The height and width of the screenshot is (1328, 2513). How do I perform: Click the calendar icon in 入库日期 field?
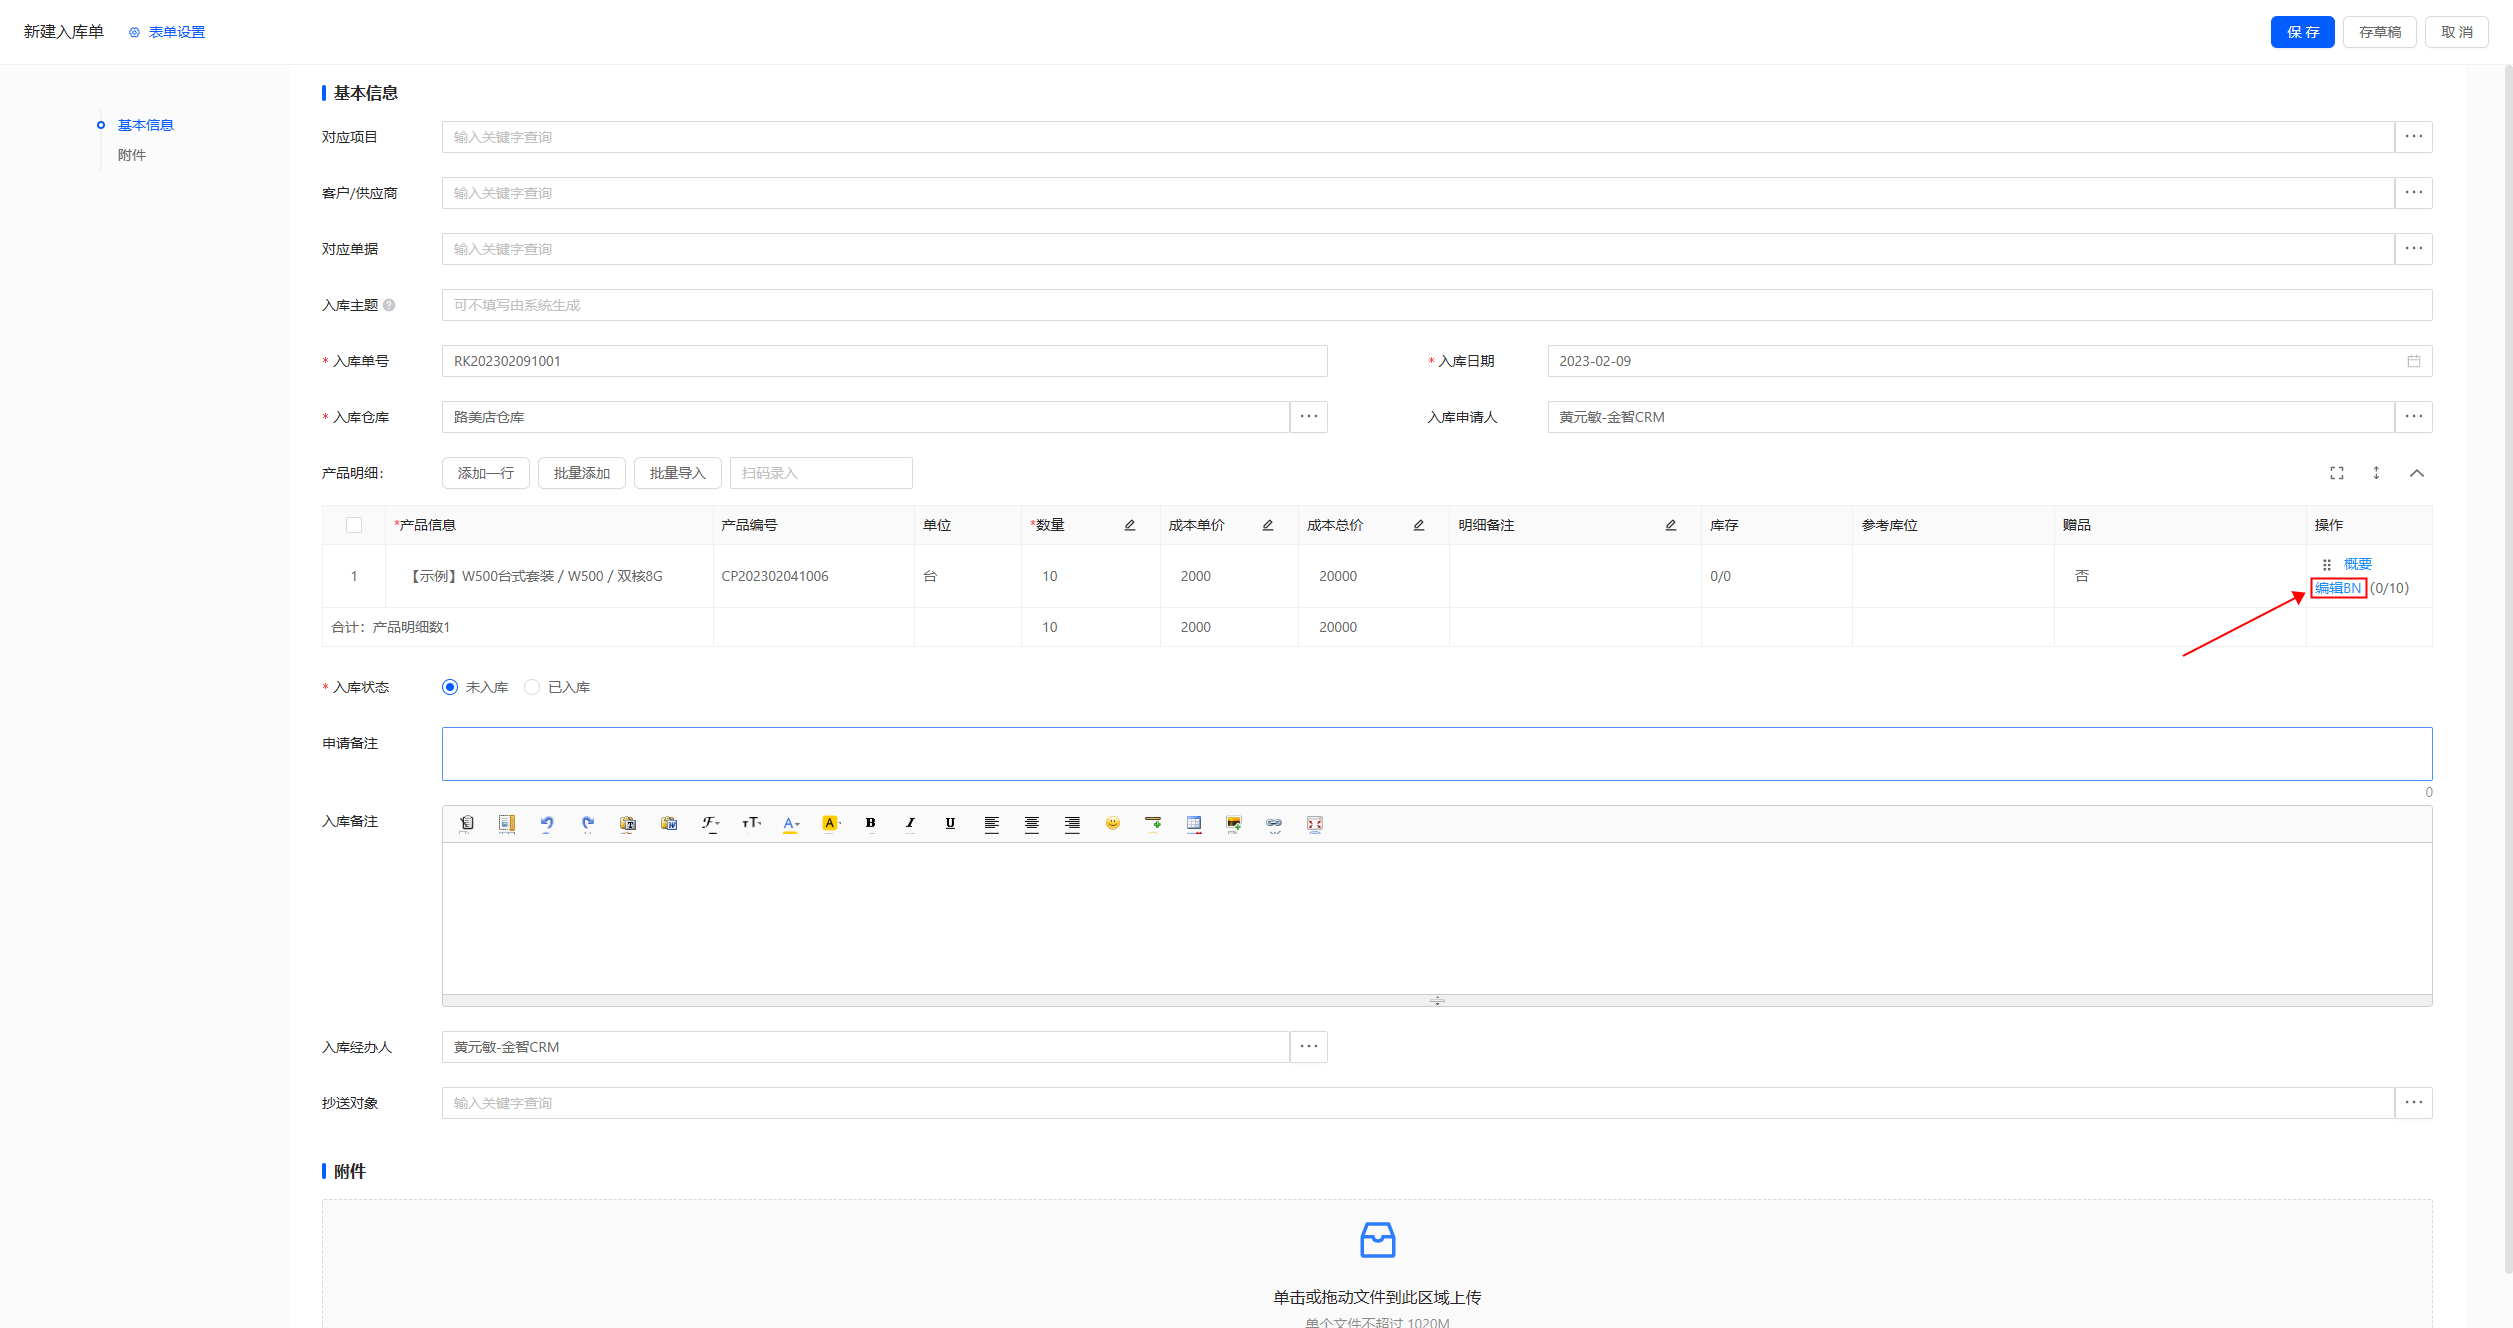pyautogui.click(x=2414, y=361)
